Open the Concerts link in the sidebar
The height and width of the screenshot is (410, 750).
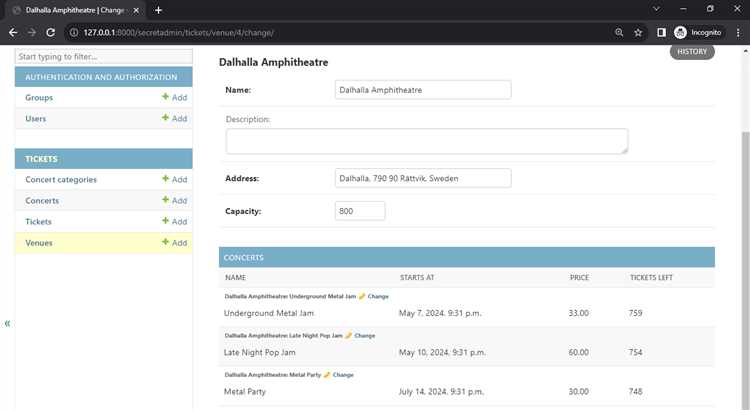tap(42, 200)
